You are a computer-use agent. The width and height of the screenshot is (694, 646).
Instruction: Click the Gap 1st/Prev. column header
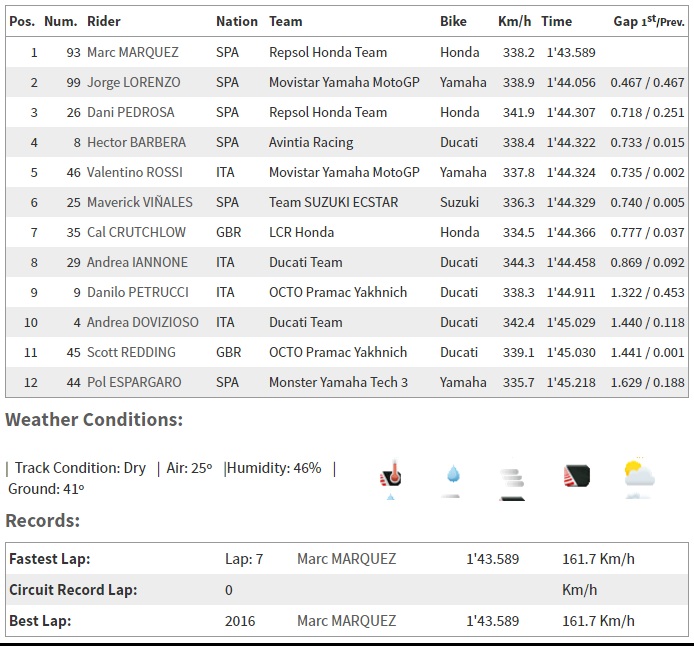pos(648,21)
